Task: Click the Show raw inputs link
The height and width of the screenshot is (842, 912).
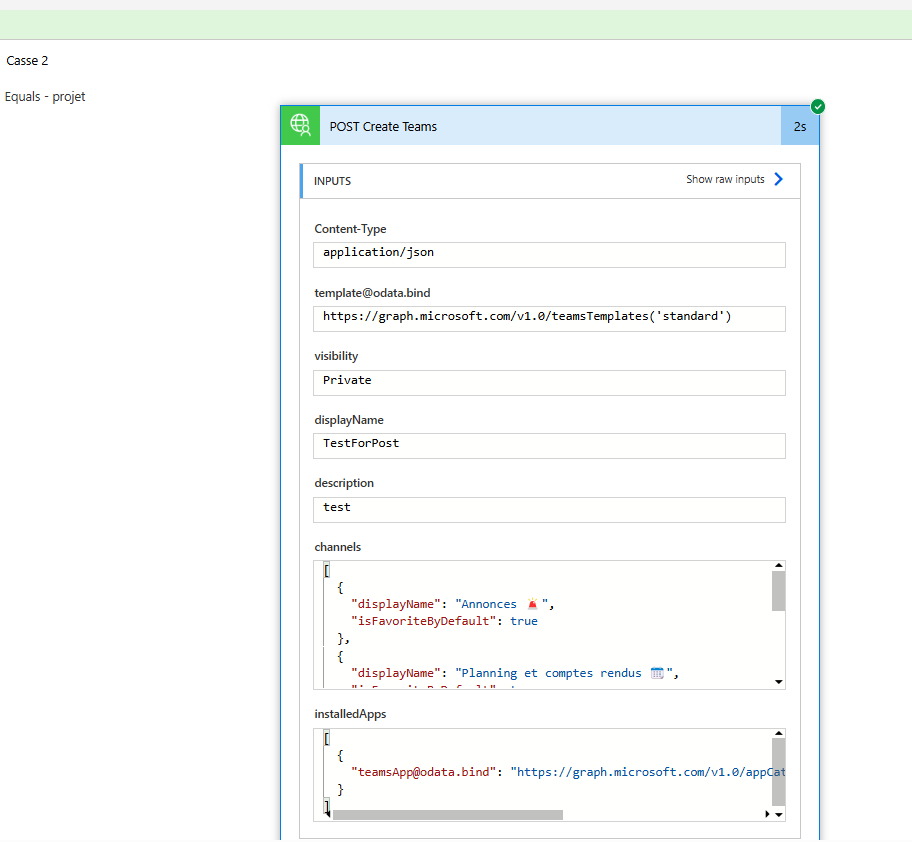Action: pyautogui.click(x=725, y=179)
